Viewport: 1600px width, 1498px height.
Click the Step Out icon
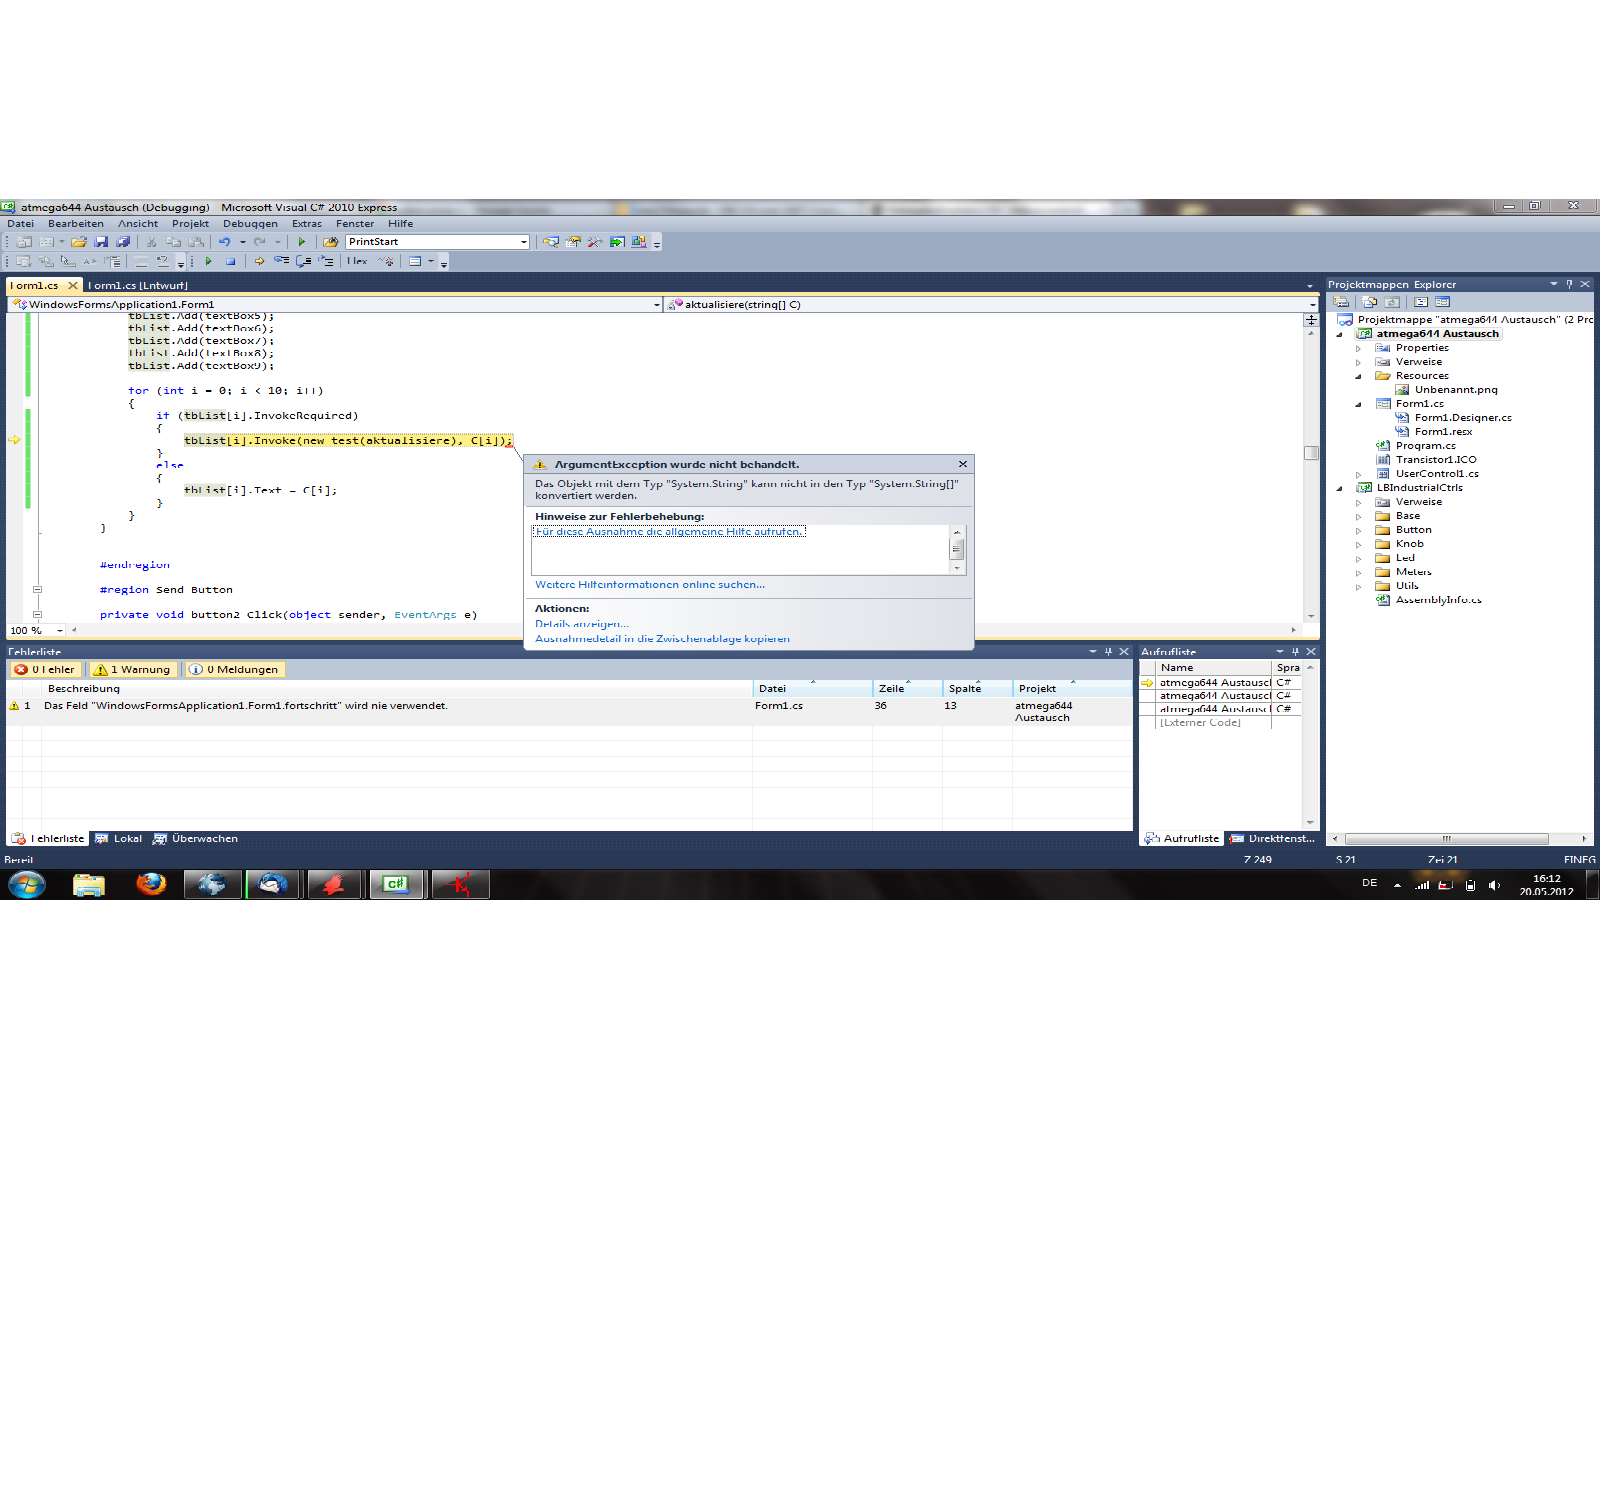coord(325,261)
